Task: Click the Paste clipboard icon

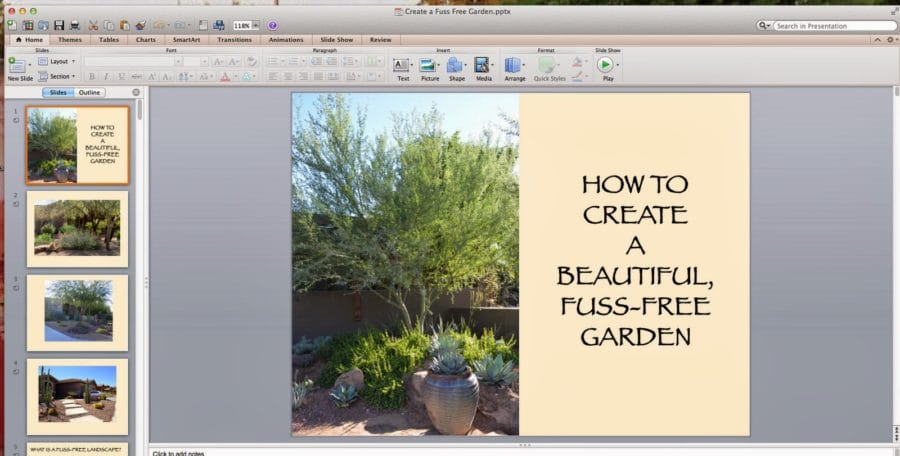Action: click(x=125, y=25)
